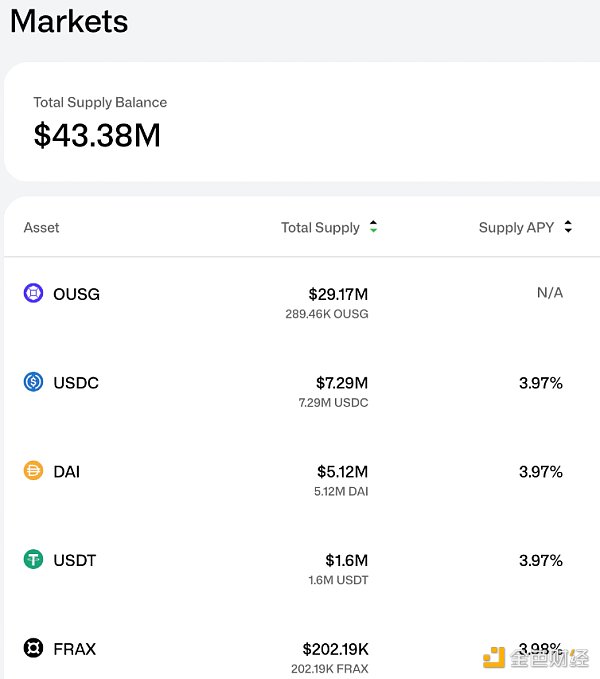The height and width of the screenshot is (679, 600).
Task: Sort by Total Supply arrows
Action: click(x=373, y=228)
